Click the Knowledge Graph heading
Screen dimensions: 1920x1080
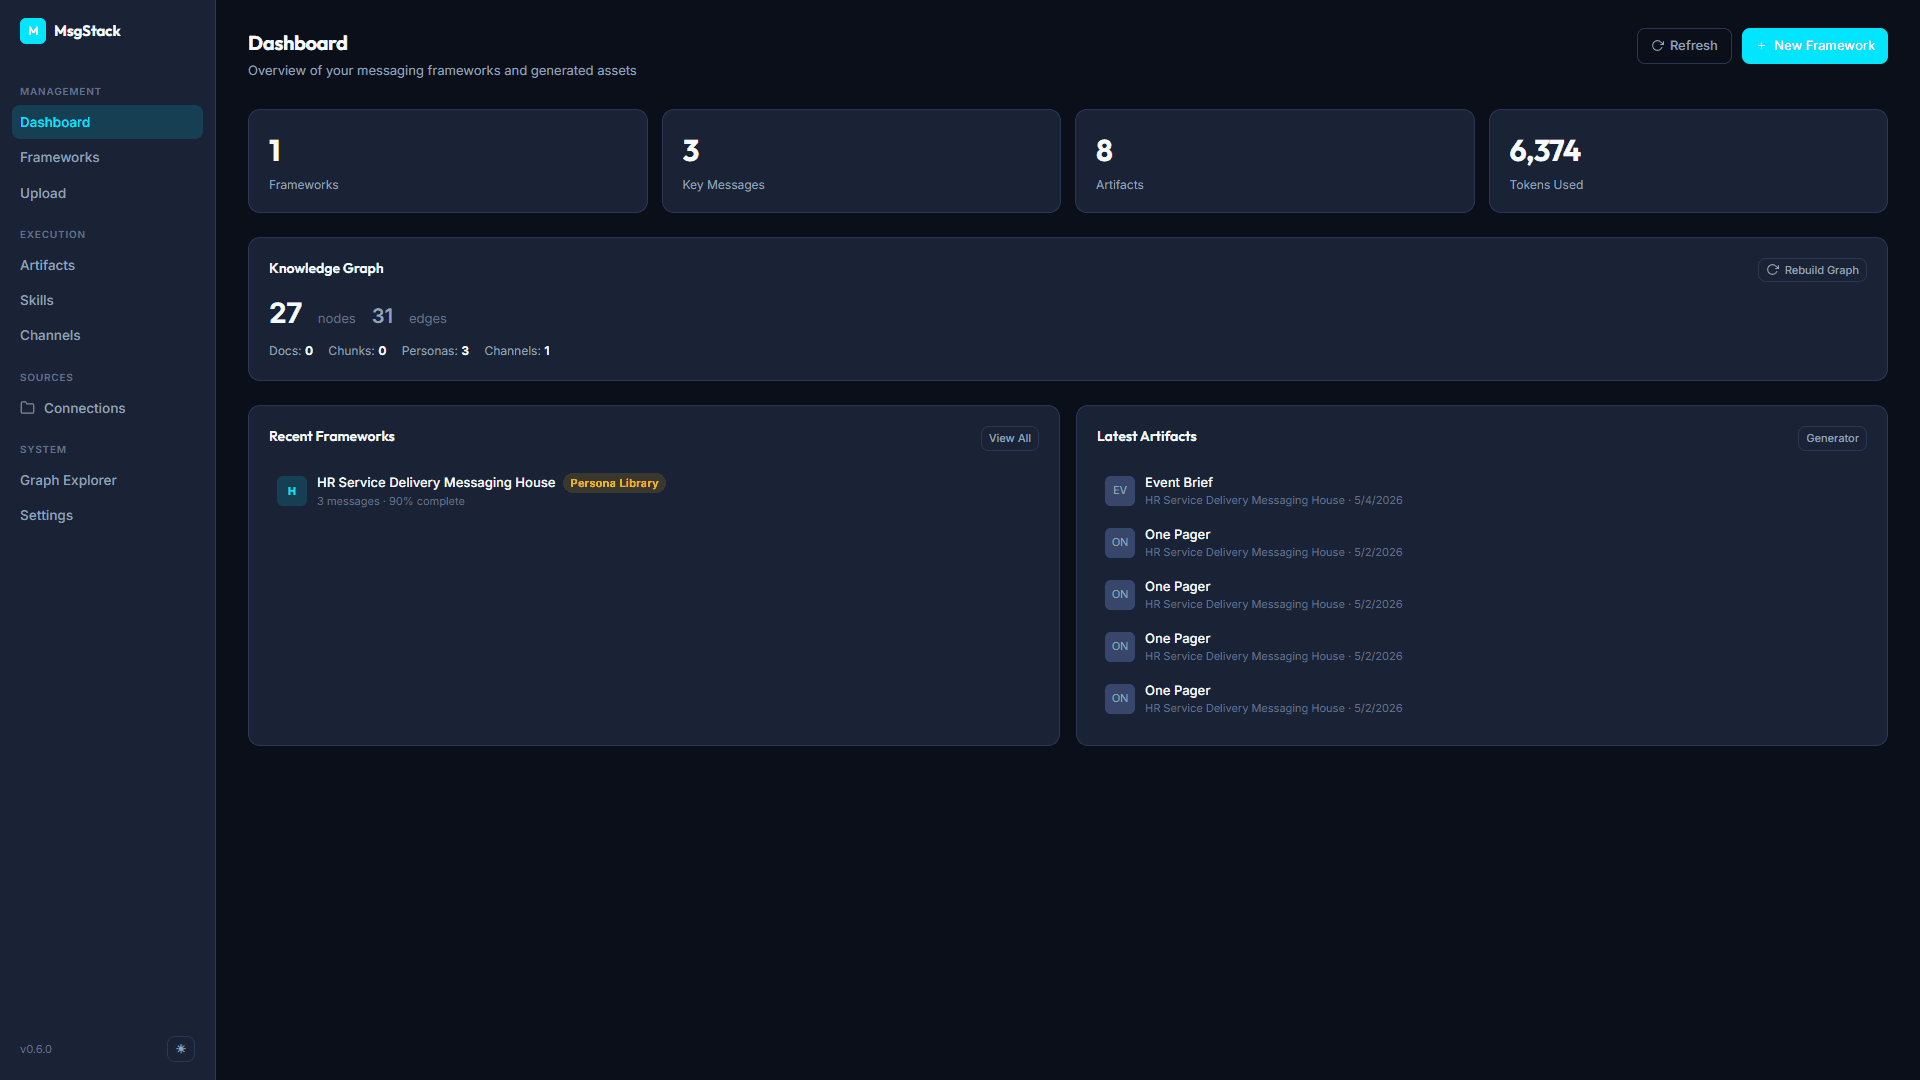point(326,269)
